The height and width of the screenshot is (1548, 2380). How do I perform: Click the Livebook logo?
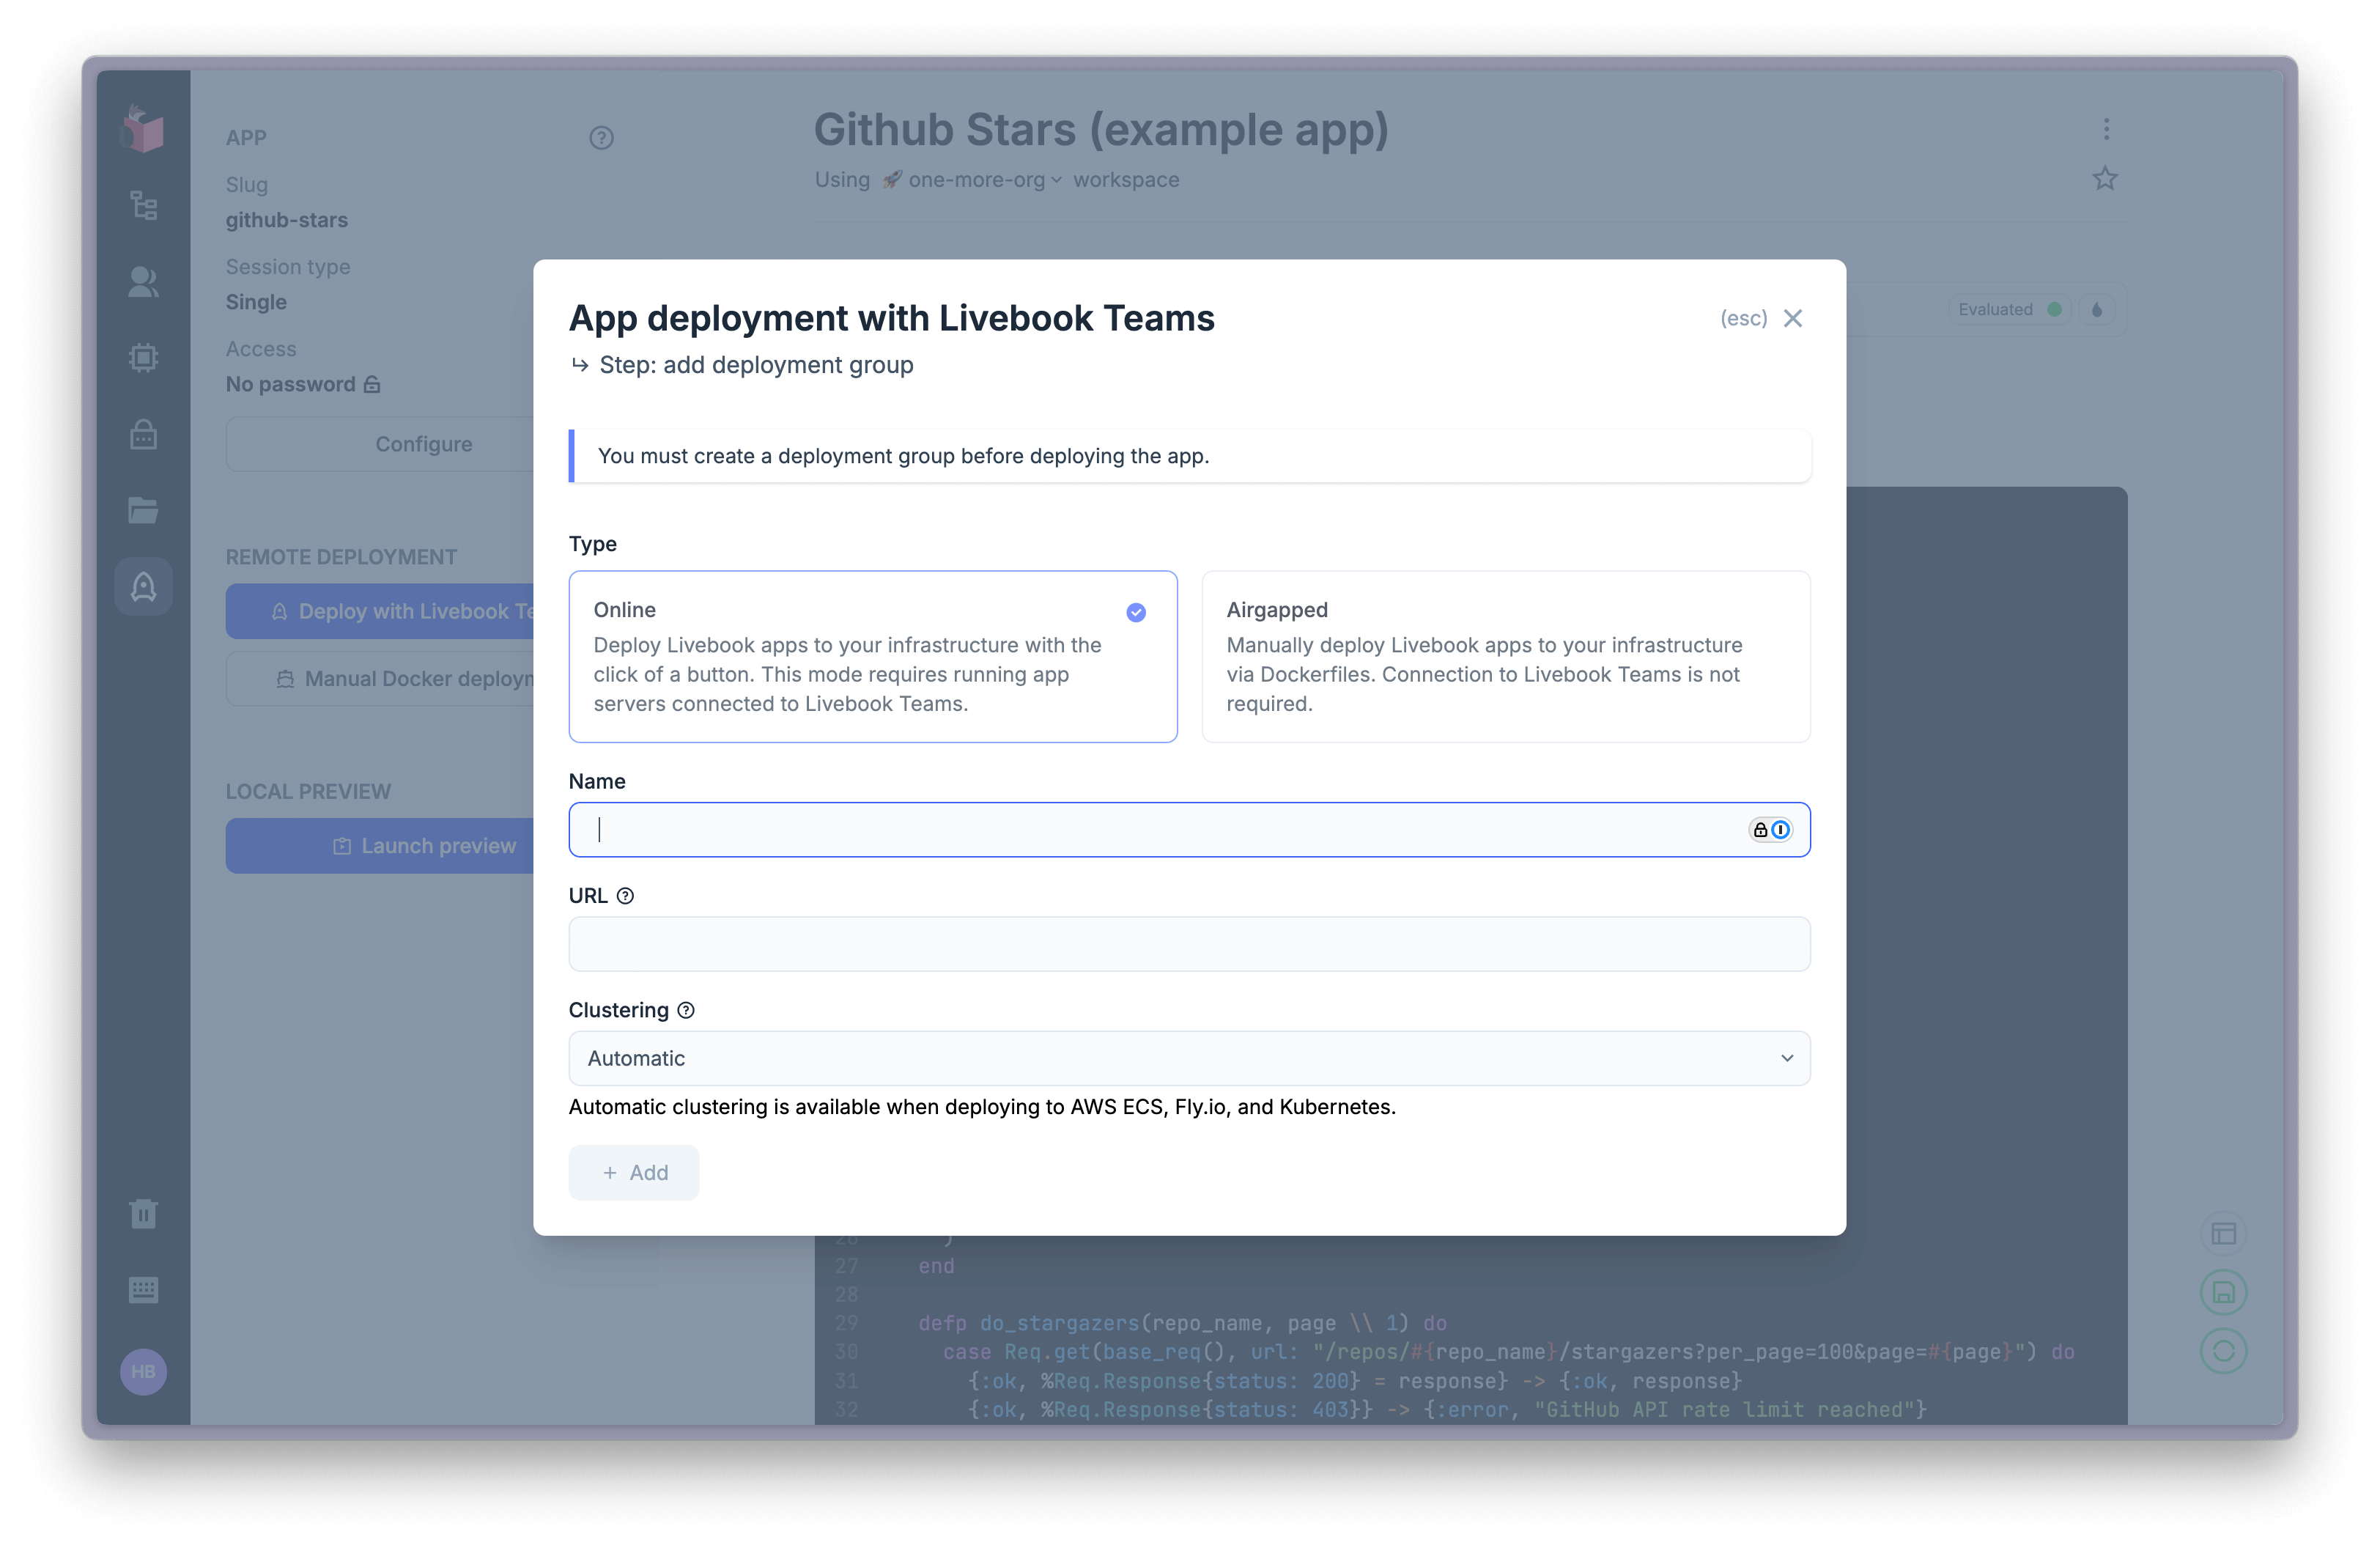[143, 128]
